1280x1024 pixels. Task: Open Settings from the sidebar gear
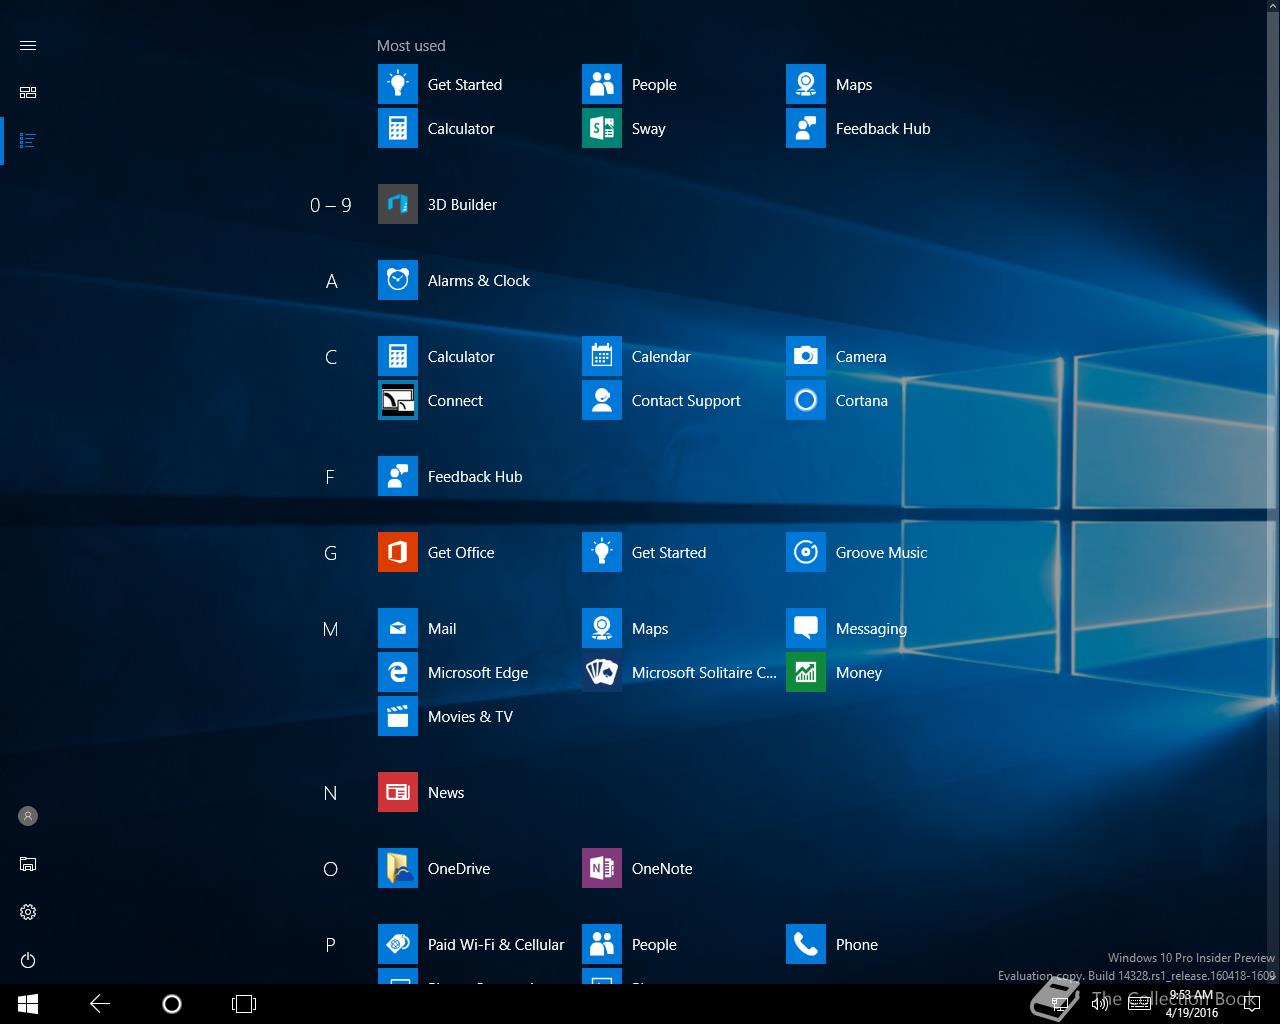pyautogui.click(x=28, y=913)
